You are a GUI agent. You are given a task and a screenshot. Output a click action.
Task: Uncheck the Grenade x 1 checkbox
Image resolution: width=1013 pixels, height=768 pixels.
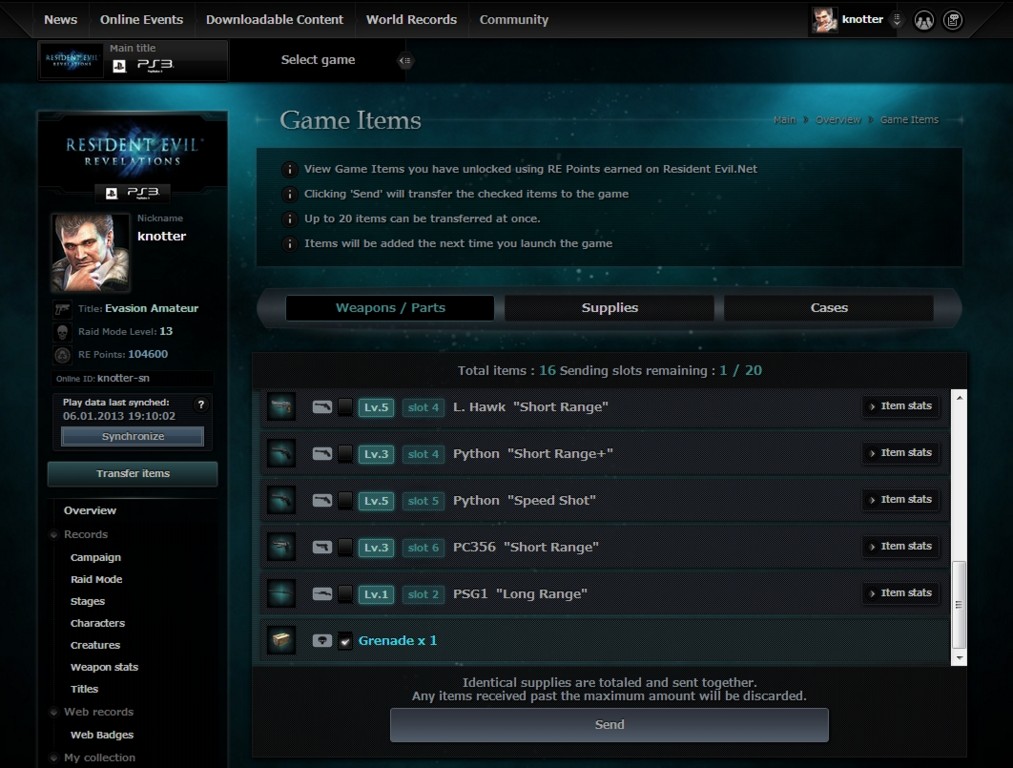[346, 641]
